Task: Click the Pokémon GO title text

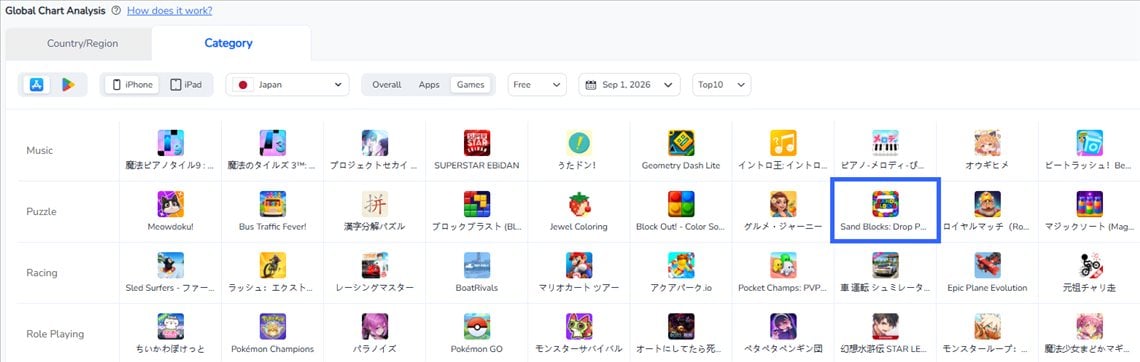Action: pos(477,348)
